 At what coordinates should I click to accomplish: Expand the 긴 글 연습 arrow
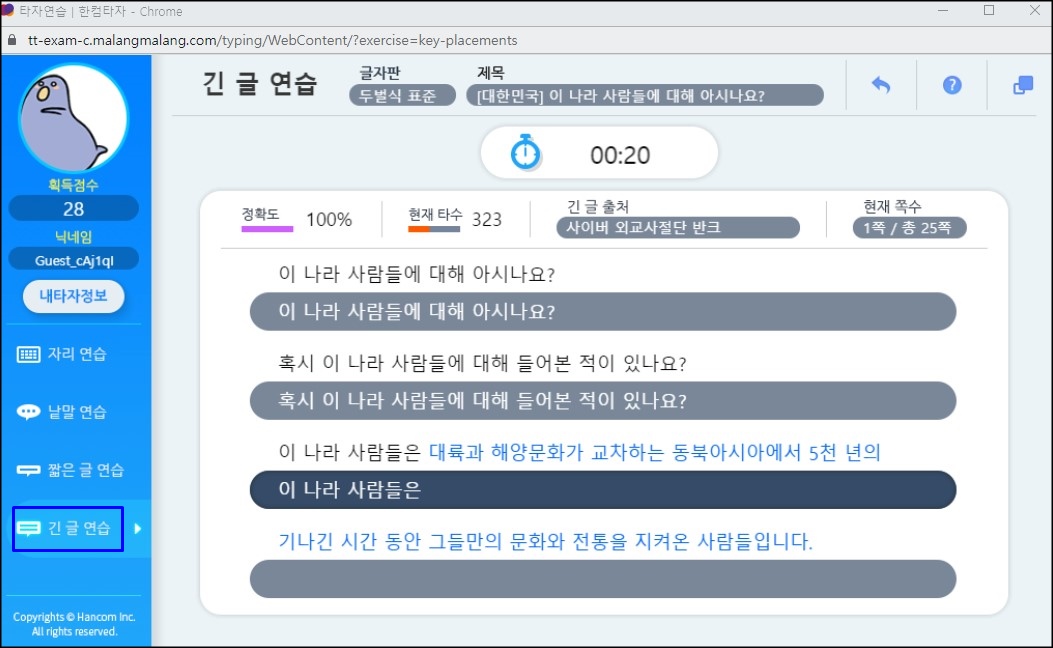[x=138, y=528]
